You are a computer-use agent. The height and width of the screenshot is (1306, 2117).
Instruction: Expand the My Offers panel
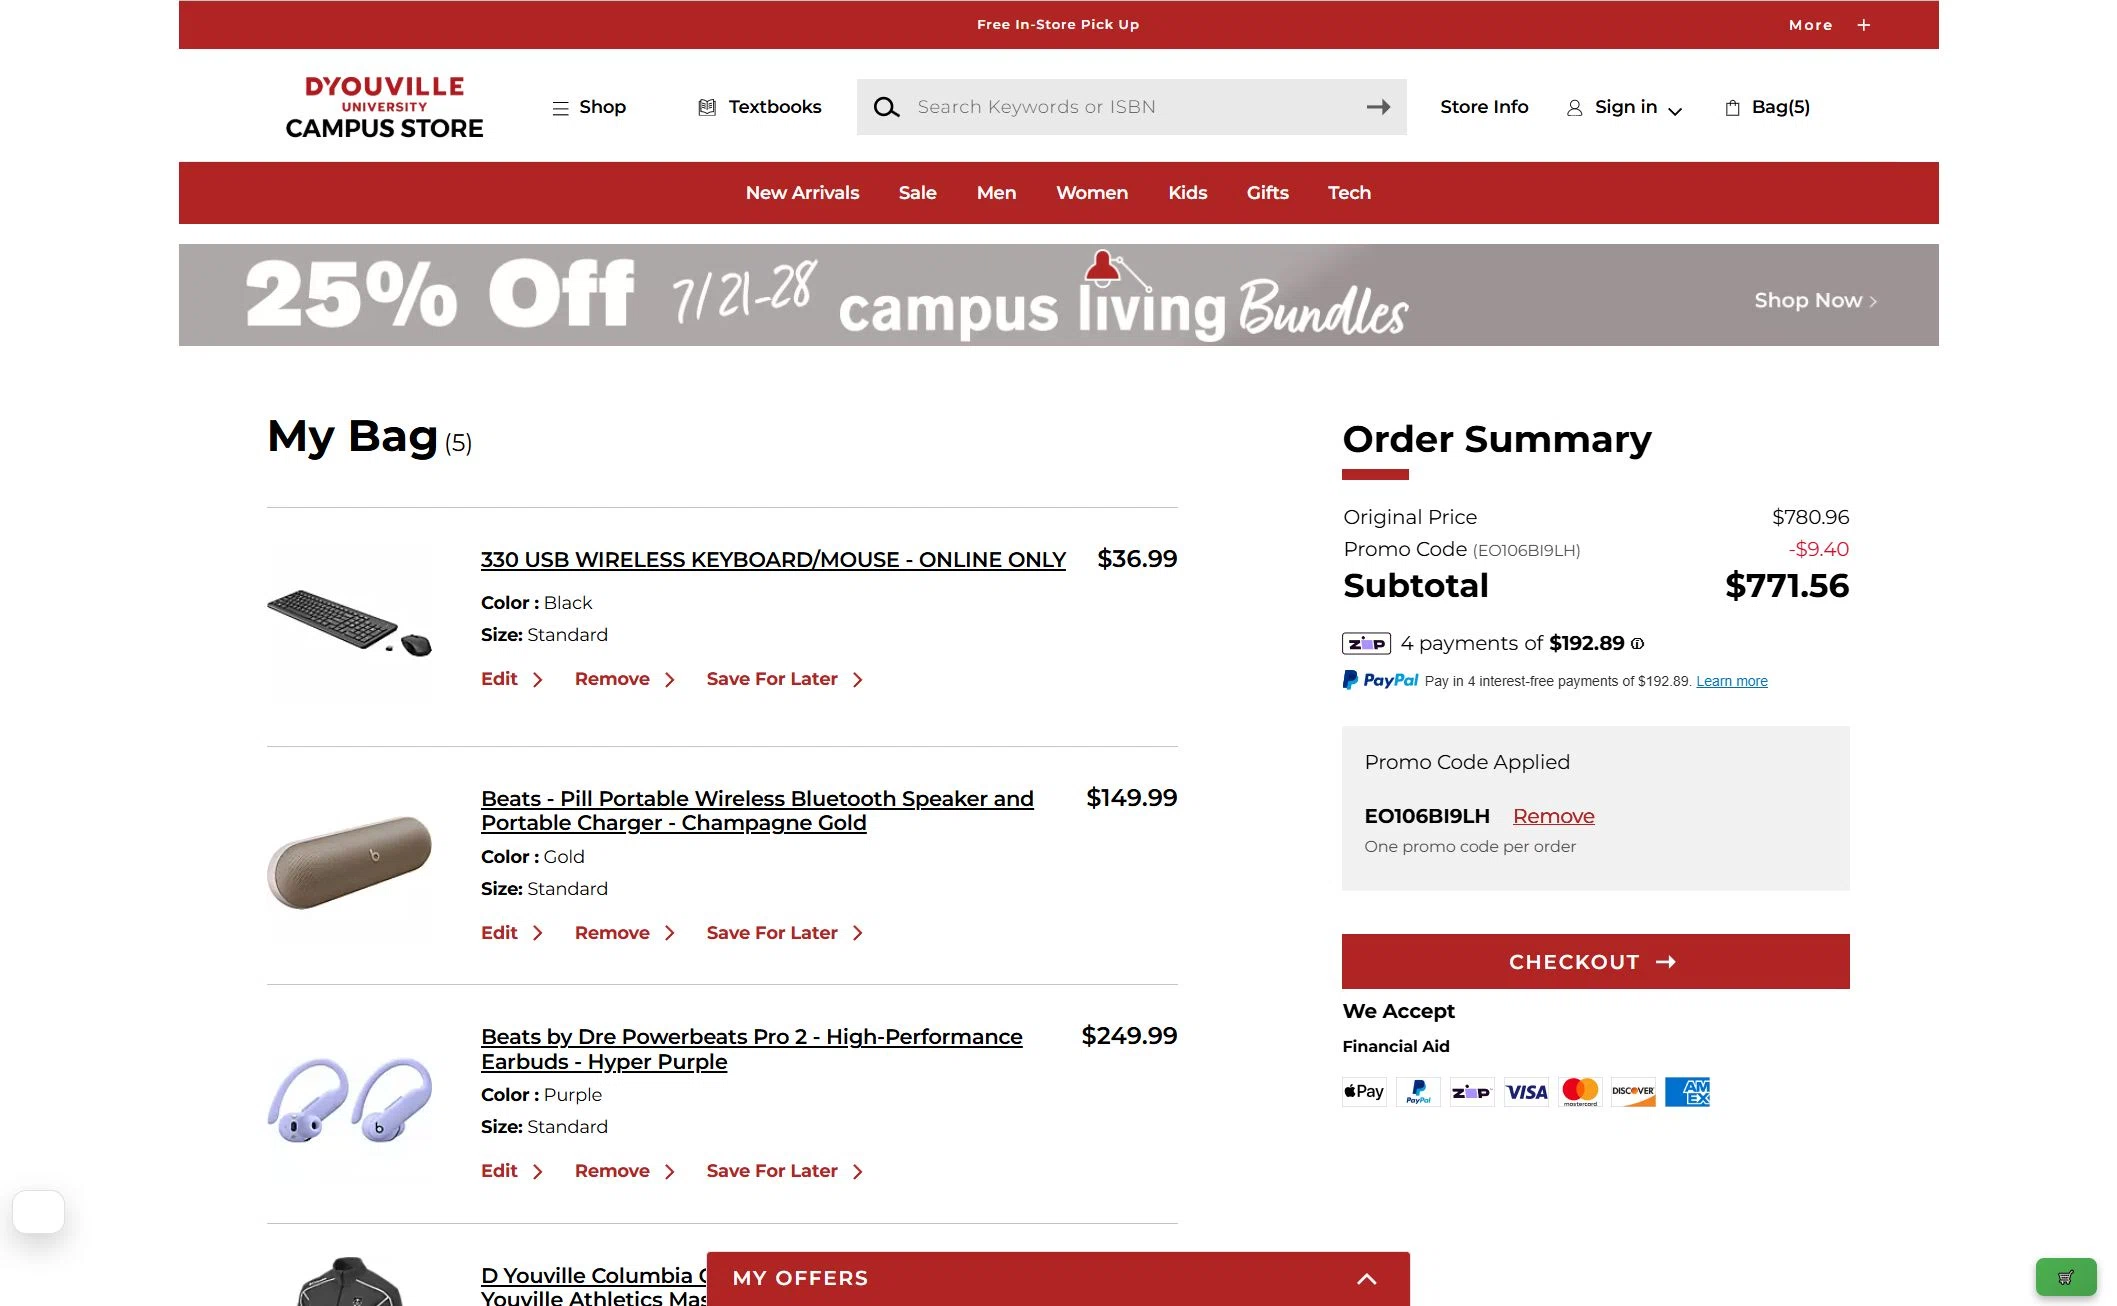(x=1366, y=1278)
